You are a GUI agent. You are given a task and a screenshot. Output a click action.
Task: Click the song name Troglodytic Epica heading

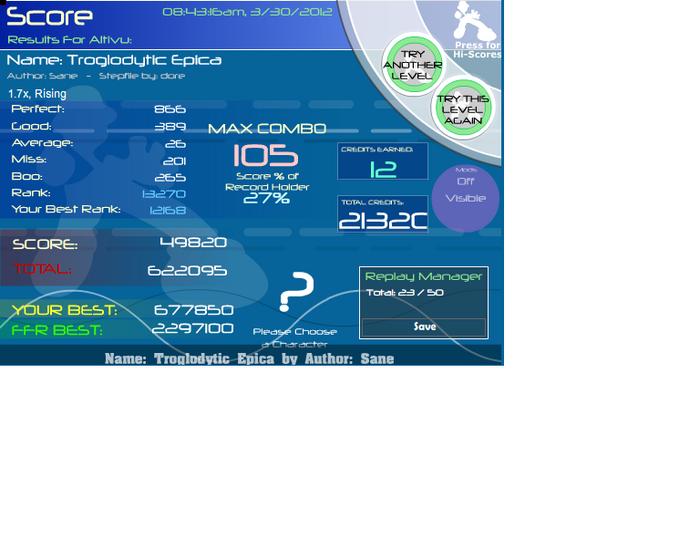point(114,60)
